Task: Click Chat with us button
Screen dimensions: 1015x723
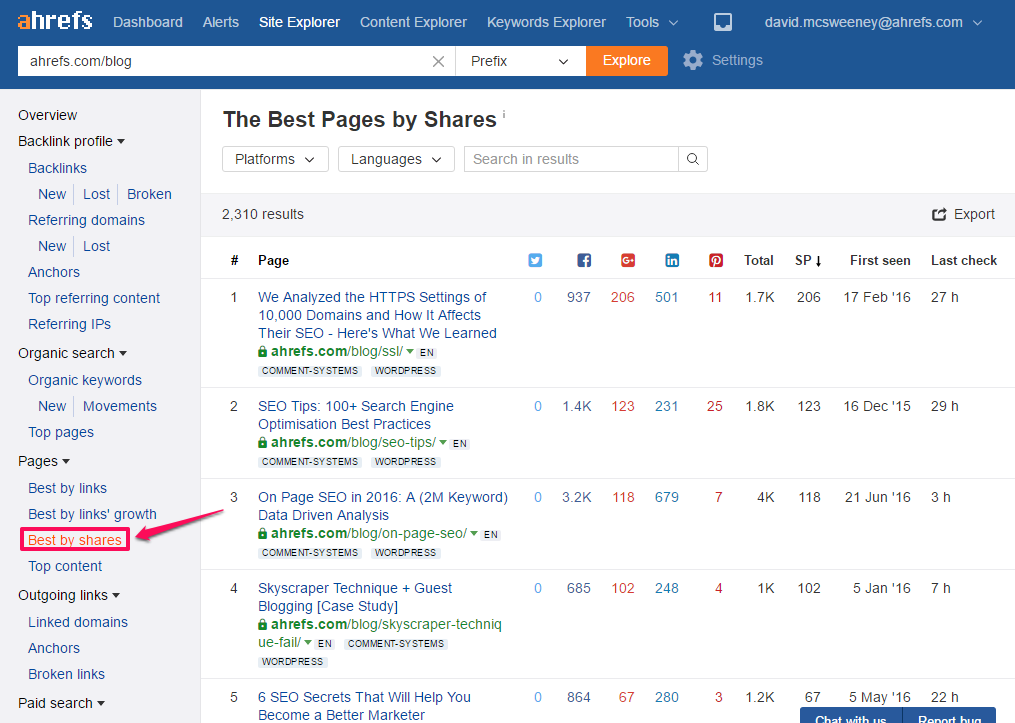Action: (x=851, y=716)
